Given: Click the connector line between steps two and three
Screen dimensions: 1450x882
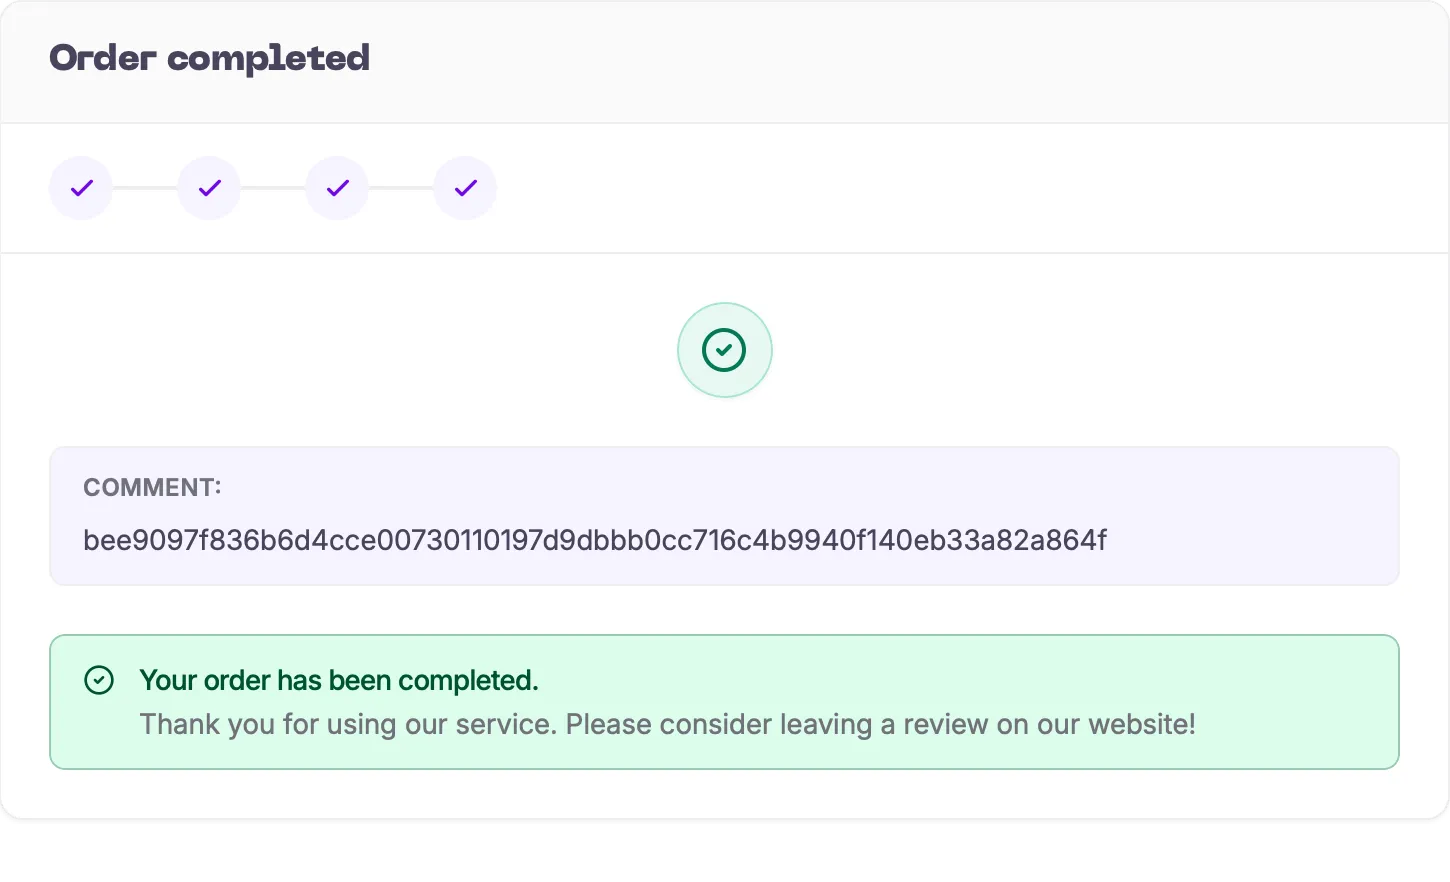Looking at the screenshot, I should 273,188.
